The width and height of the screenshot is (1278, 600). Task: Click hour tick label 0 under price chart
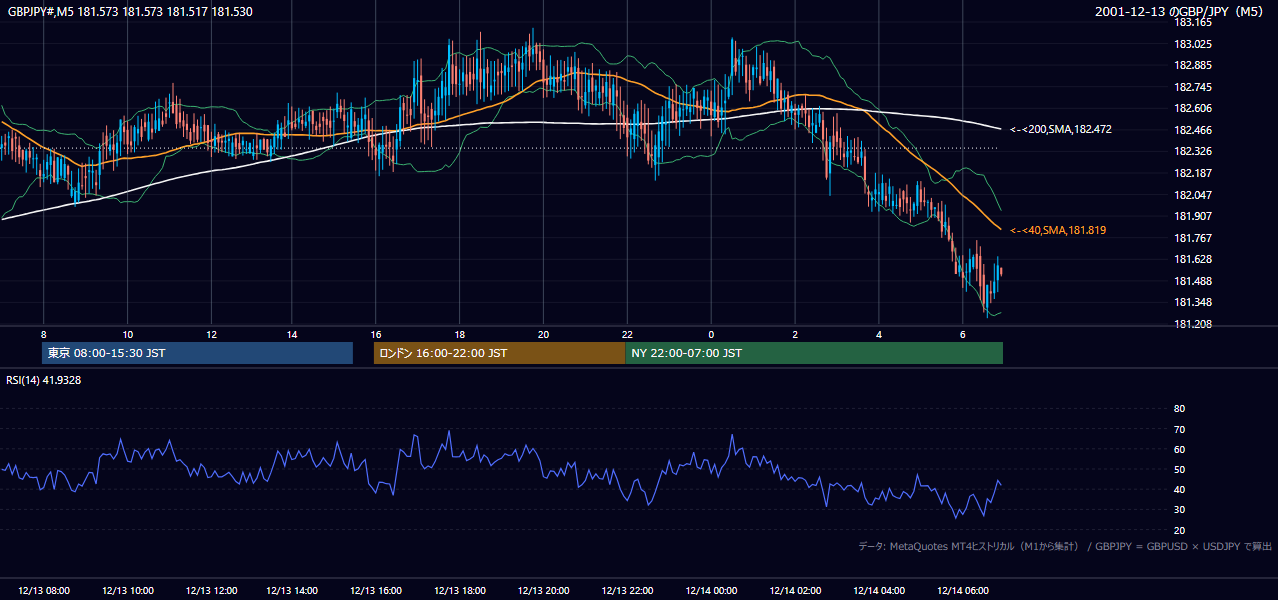point(711,334)
